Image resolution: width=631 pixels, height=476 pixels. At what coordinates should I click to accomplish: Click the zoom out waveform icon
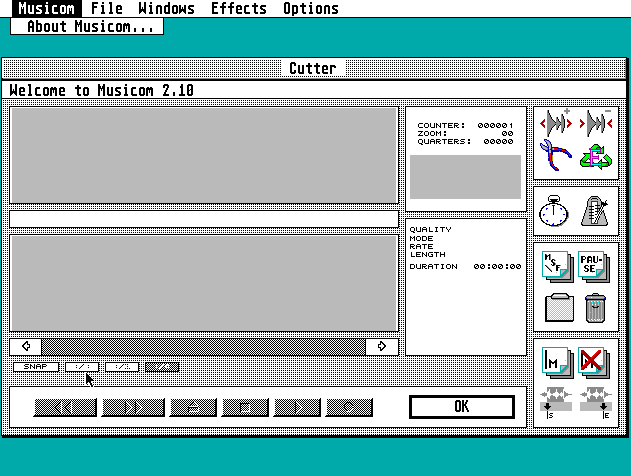(x=596, y=122)
